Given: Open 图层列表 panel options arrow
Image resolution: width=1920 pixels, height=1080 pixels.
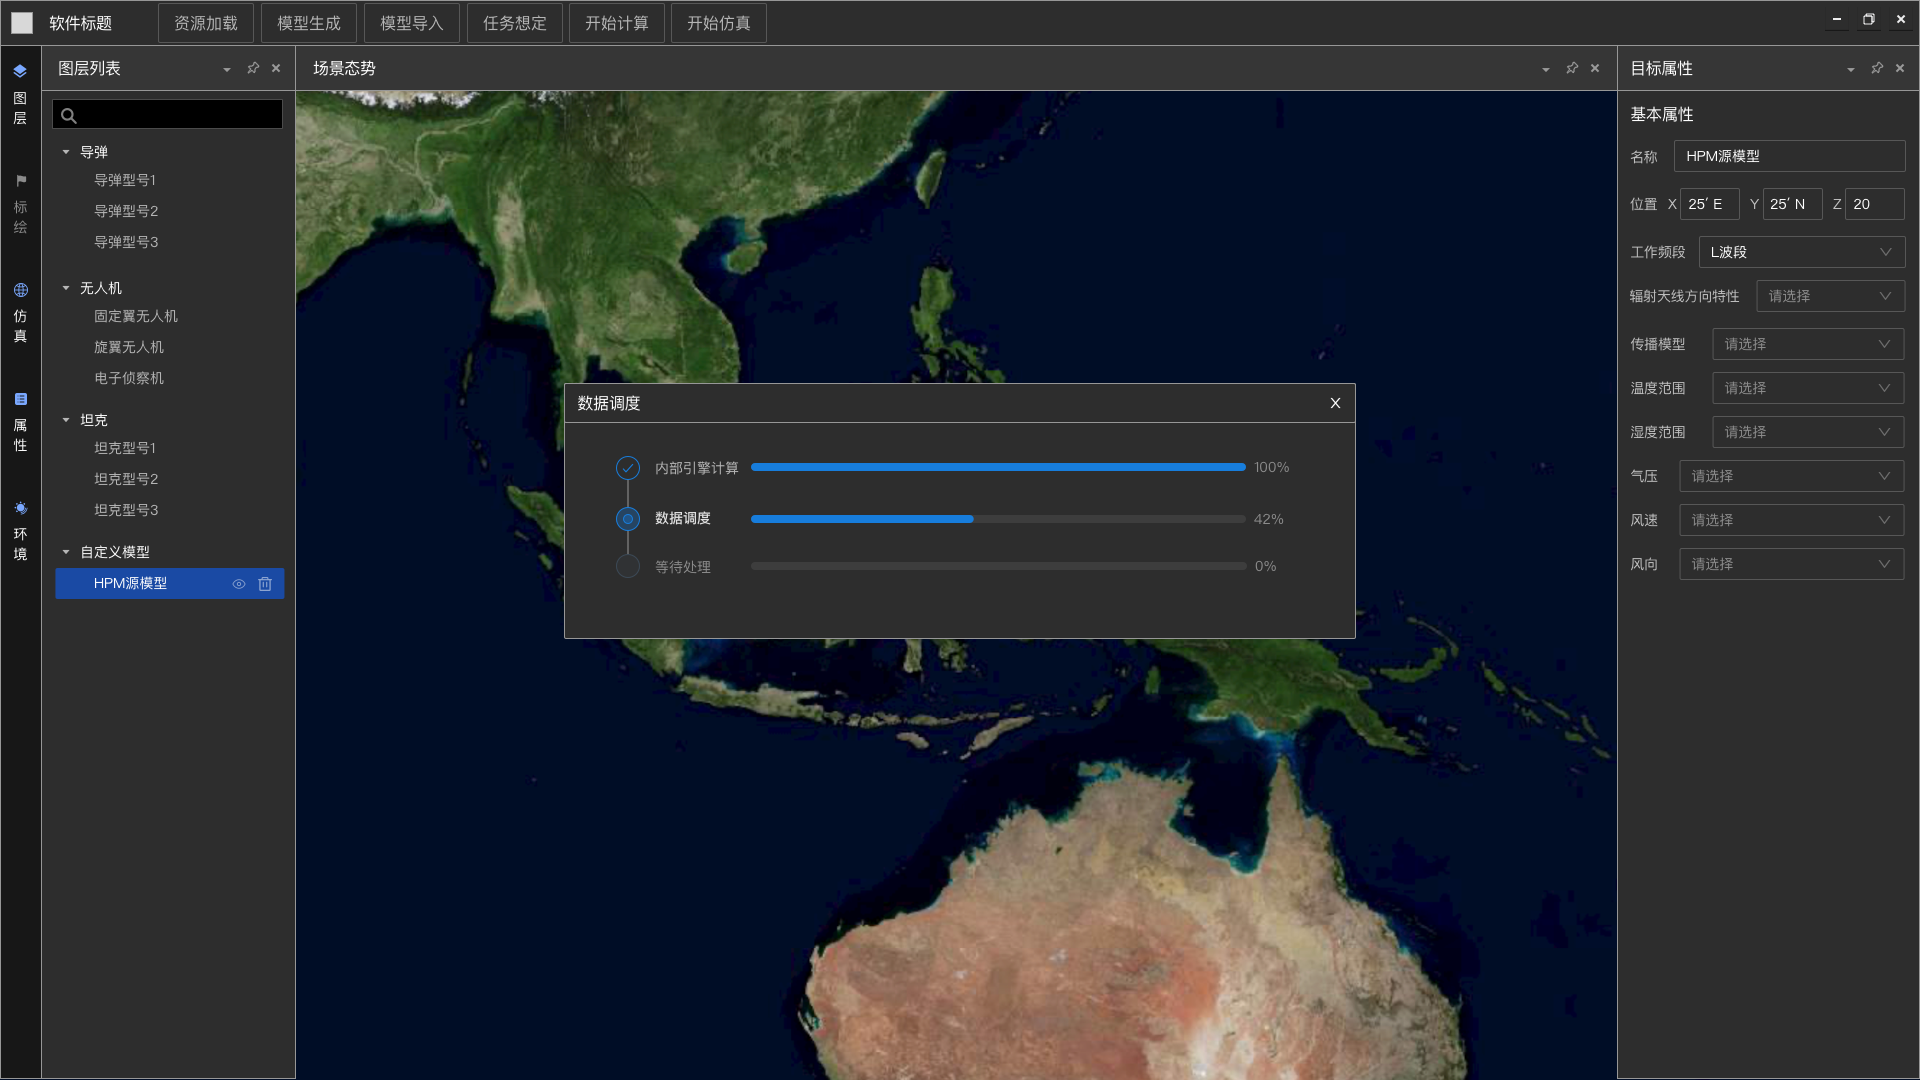Looking at the screenshot, I should tap(227, 69).
